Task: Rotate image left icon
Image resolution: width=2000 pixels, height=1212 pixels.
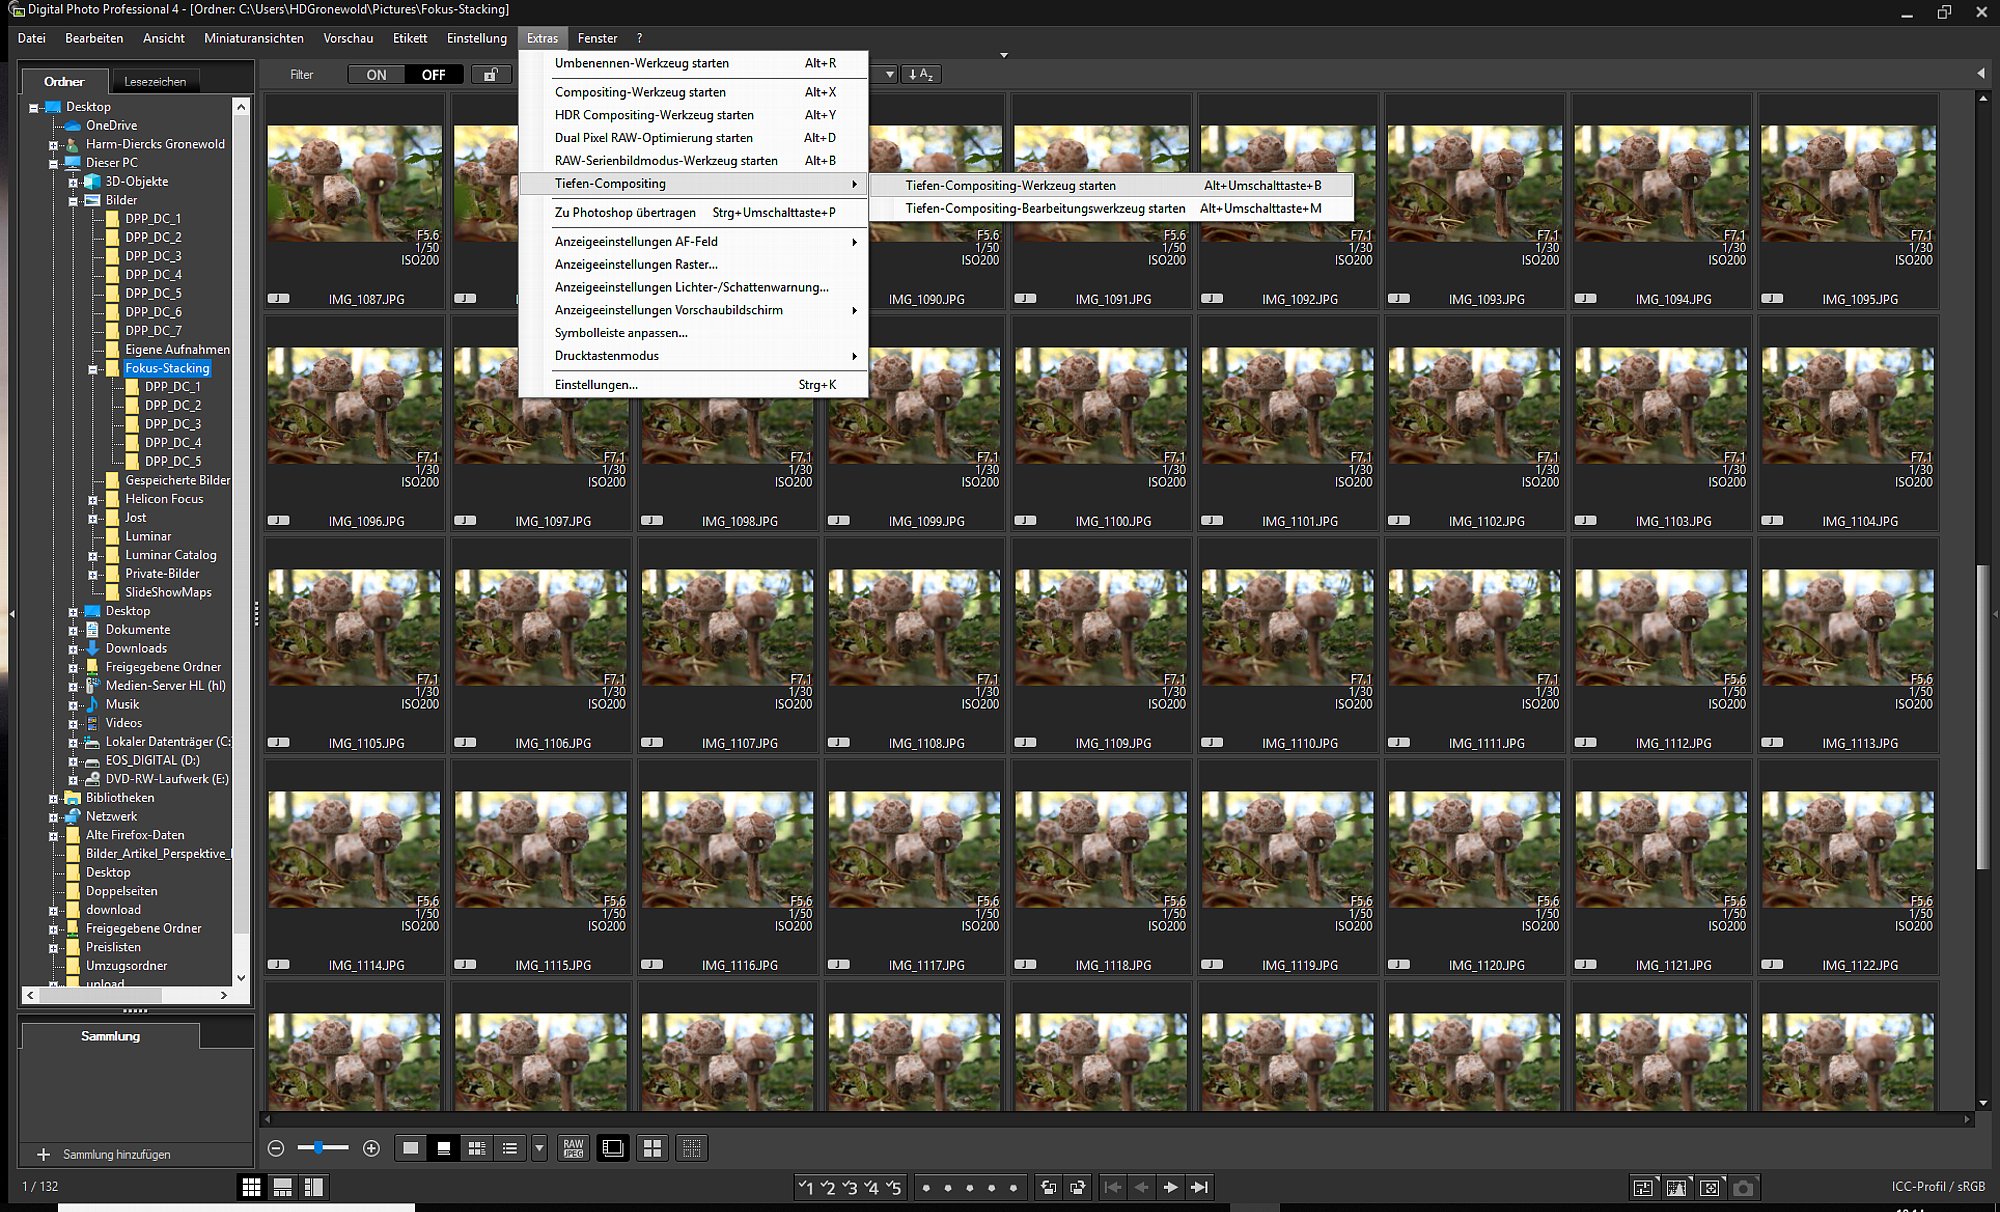Action: (x=1048, y=1187)
